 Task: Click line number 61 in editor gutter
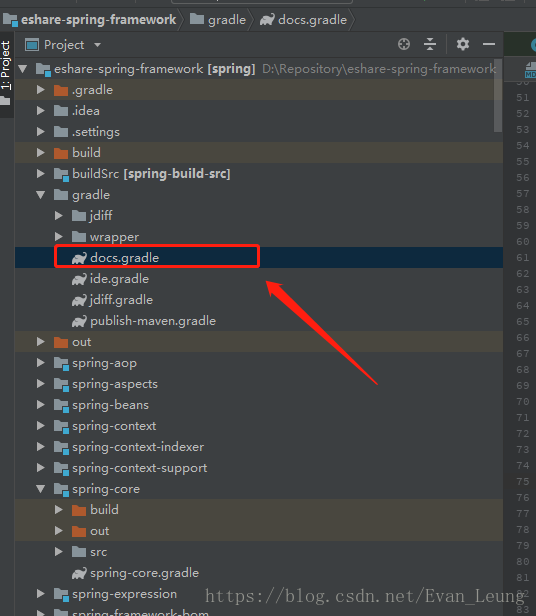(x=523, y=258)
